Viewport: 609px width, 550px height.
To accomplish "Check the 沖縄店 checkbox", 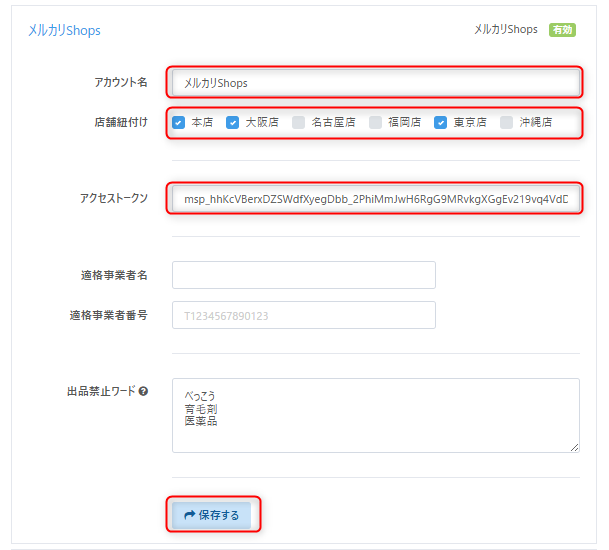I will pyautogui.click(x=506, y=122).
